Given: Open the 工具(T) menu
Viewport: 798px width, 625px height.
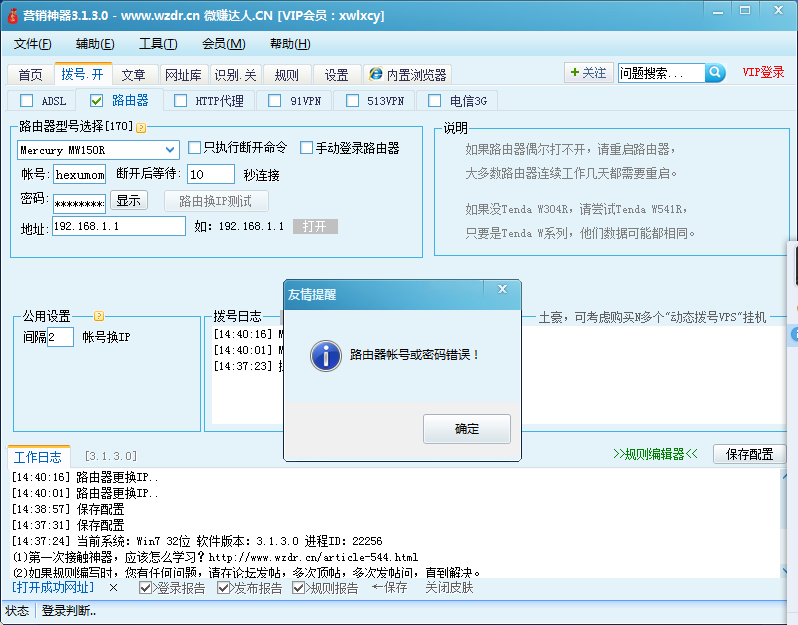Looking at the screenshot, I should (158, 44).
